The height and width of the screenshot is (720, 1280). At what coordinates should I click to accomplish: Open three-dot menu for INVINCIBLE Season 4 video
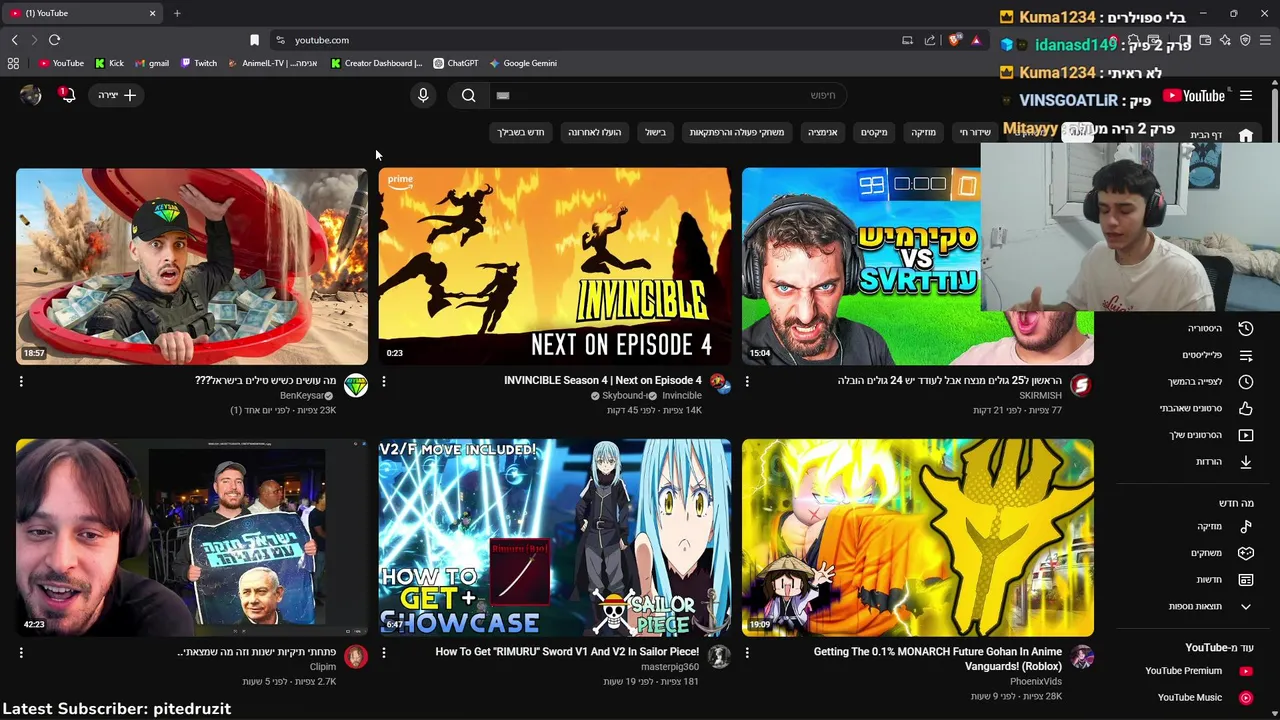(384, 381)
